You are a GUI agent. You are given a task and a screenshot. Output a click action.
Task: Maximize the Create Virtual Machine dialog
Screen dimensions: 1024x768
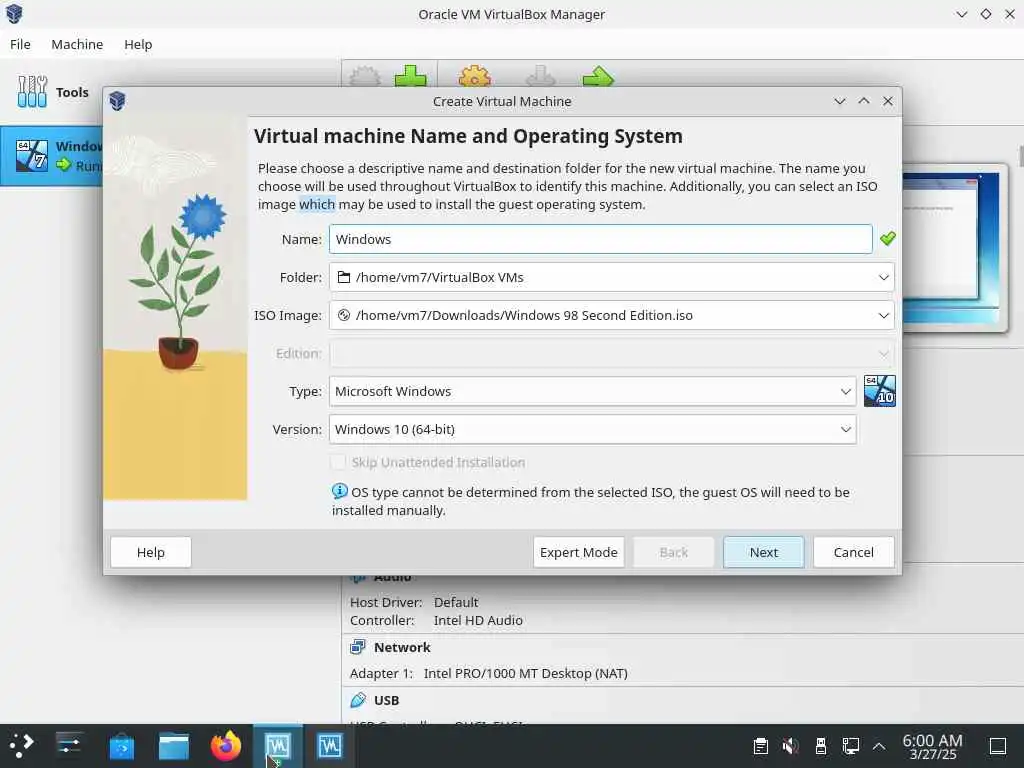(863, 101)
